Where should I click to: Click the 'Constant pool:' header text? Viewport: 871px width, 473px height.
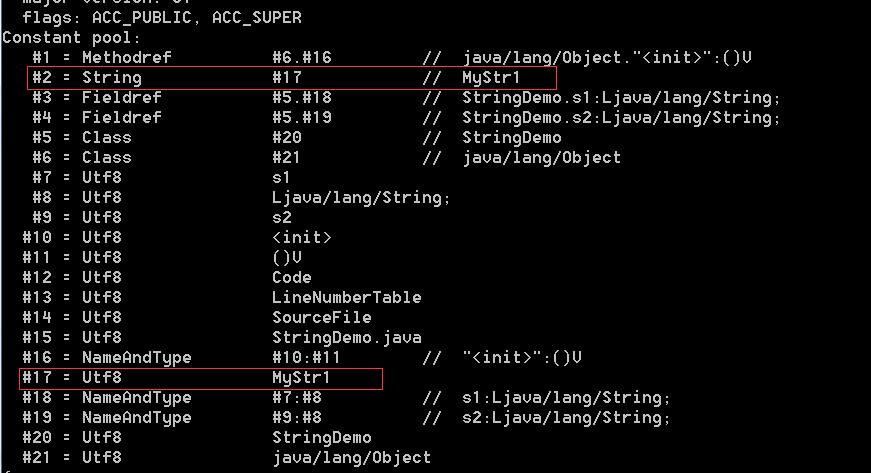point(72,38)
